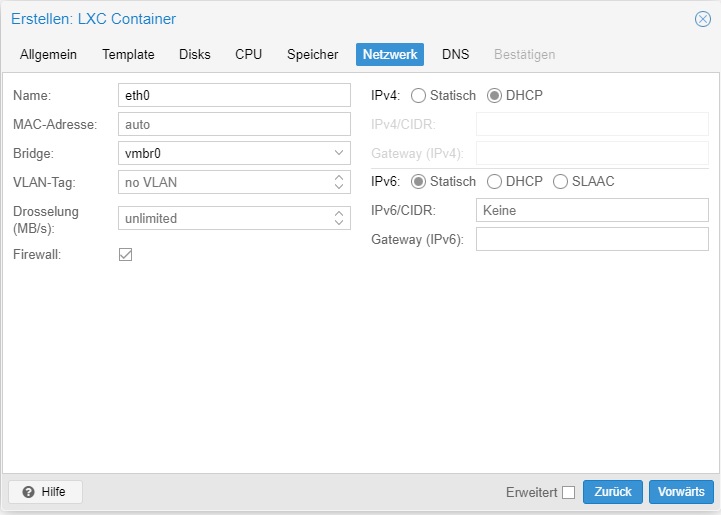Image resolution: width=721 pixels, height=515 pixels.
Task: Increase VLAN-Tag value with up arrow
Action: (x=338, y=177)
